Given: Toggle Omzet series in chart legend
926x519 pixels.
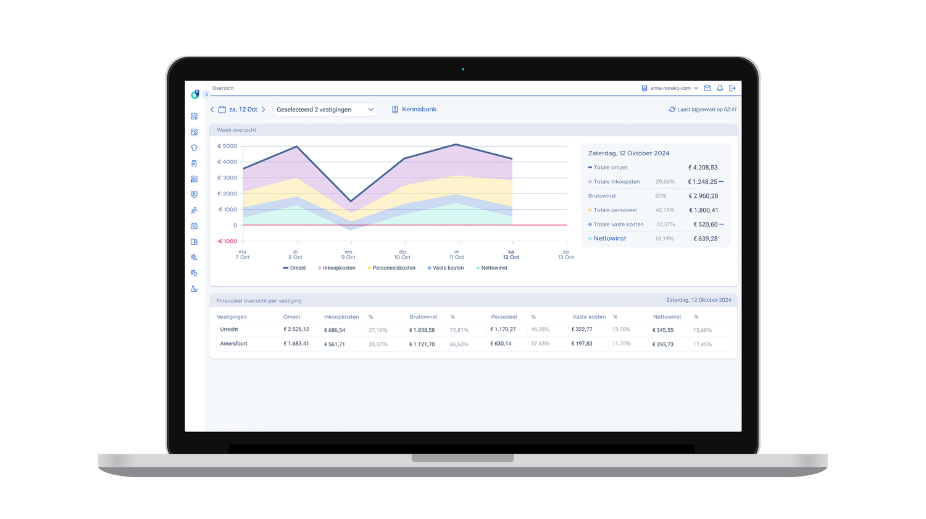Looking at the screenshot, I should [293, 268].
